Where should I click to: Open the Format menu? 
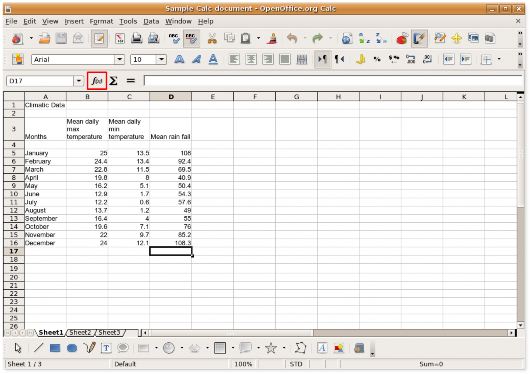101,21
